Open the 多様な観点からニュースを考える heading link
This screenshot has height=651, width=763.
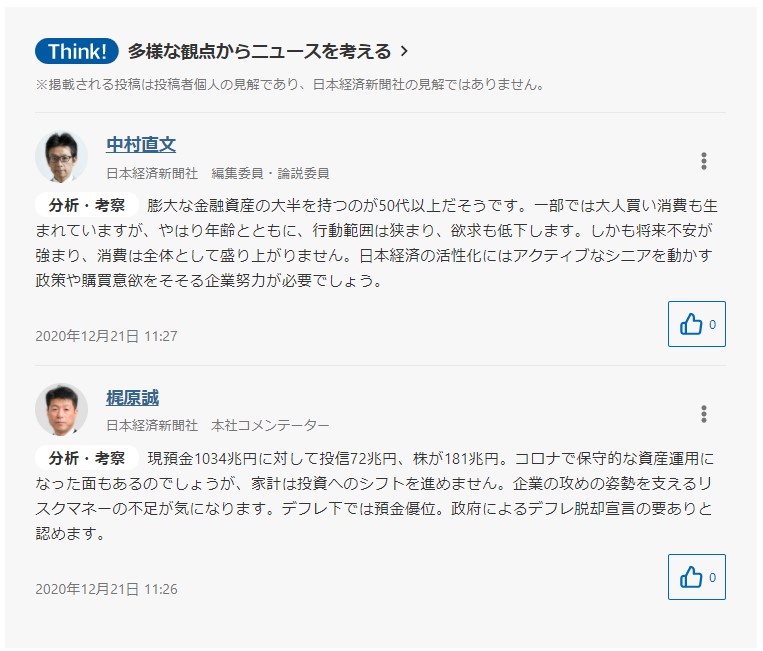pyautogui.click(x=259, y=51)
